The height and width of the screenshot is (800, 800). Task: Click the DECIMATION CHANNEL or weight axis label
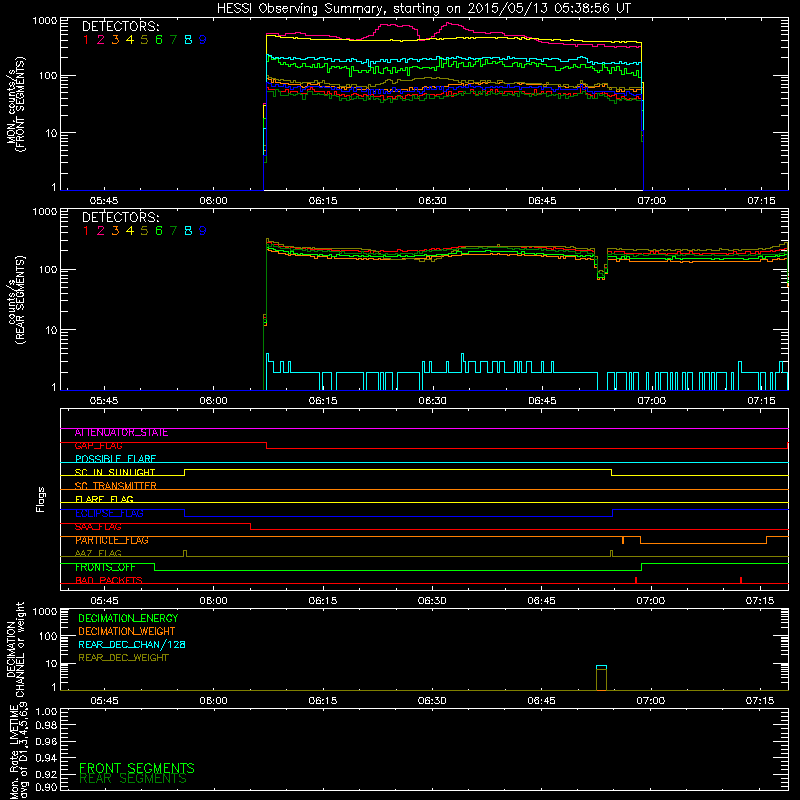point(16,649)
